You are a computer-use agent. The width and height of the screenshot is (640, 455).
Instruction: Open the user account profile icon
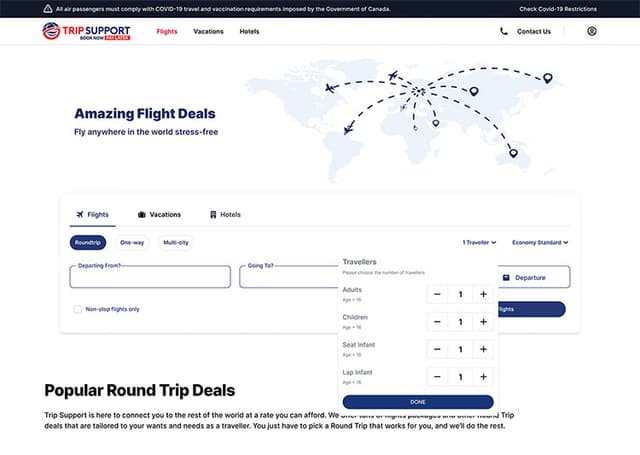(592, 31)
